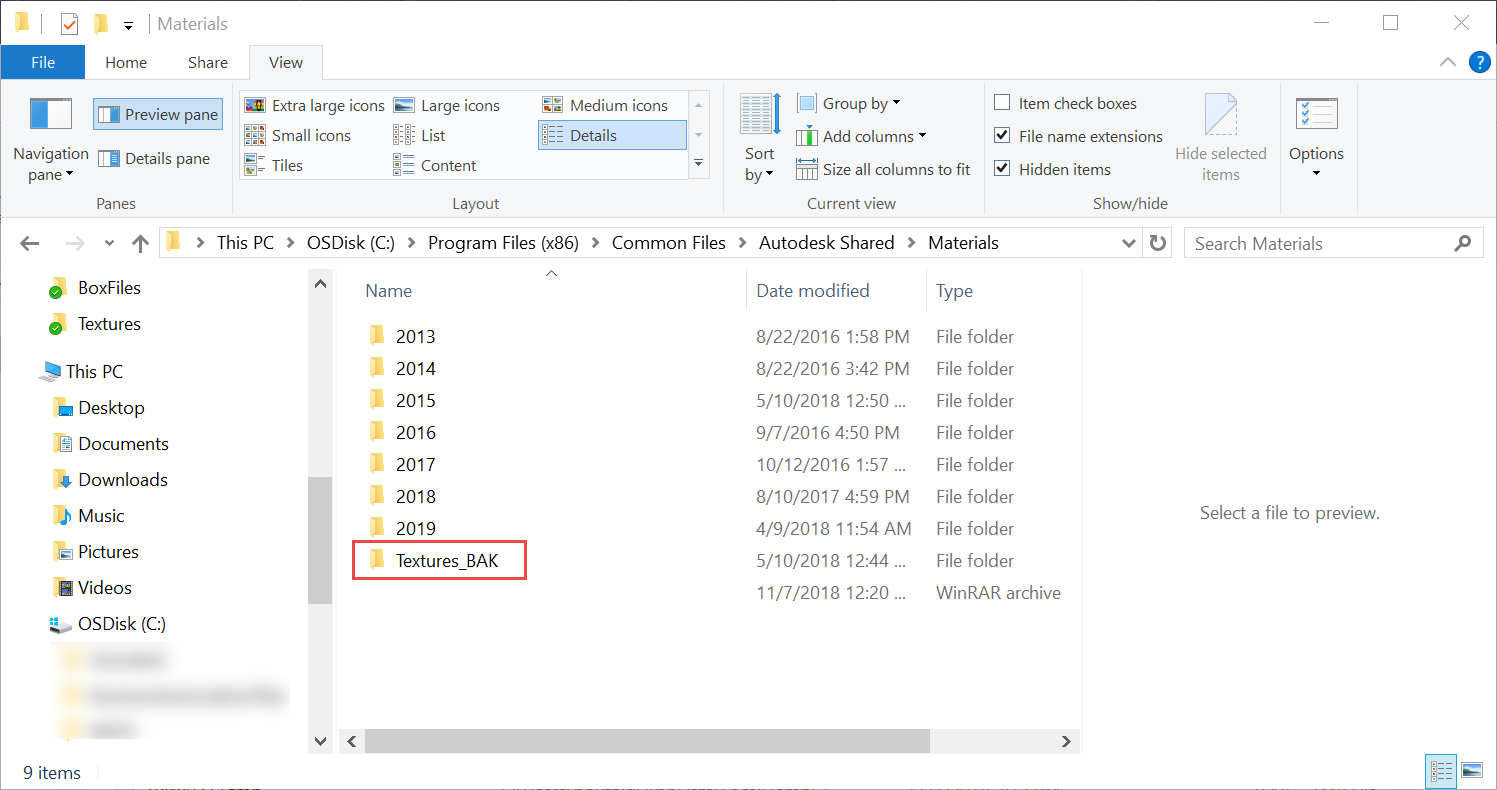Open Pictures in navigation pane
Screen dimensions: 1497x790
tap(108, 552)
